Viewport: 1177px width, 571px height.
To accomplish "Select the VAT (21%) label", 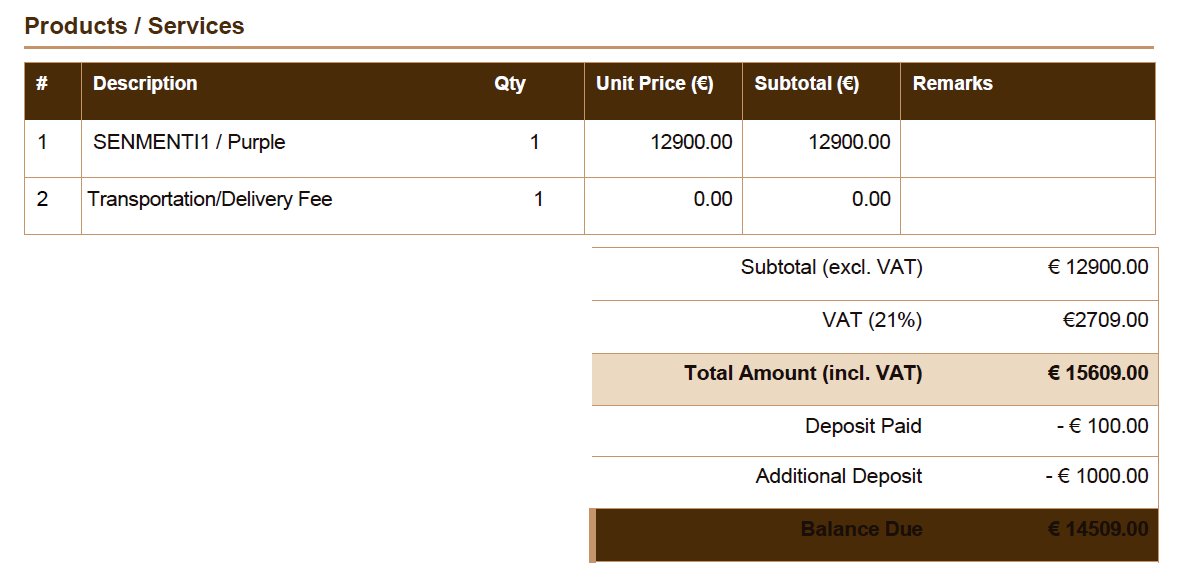I will click(x=872, y=320).
